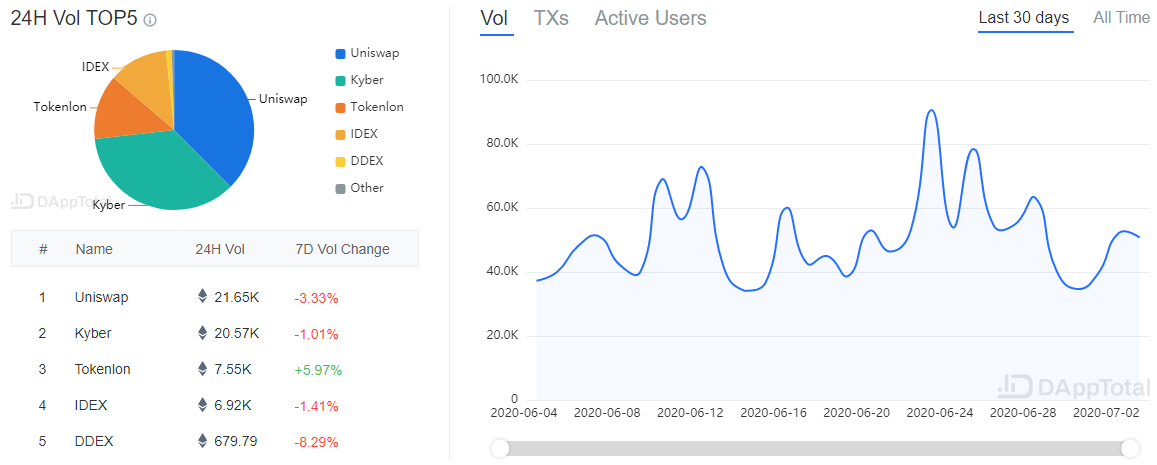Toggle the Uniswap legend color square
1157x465 pixels.
pos(340,53)
